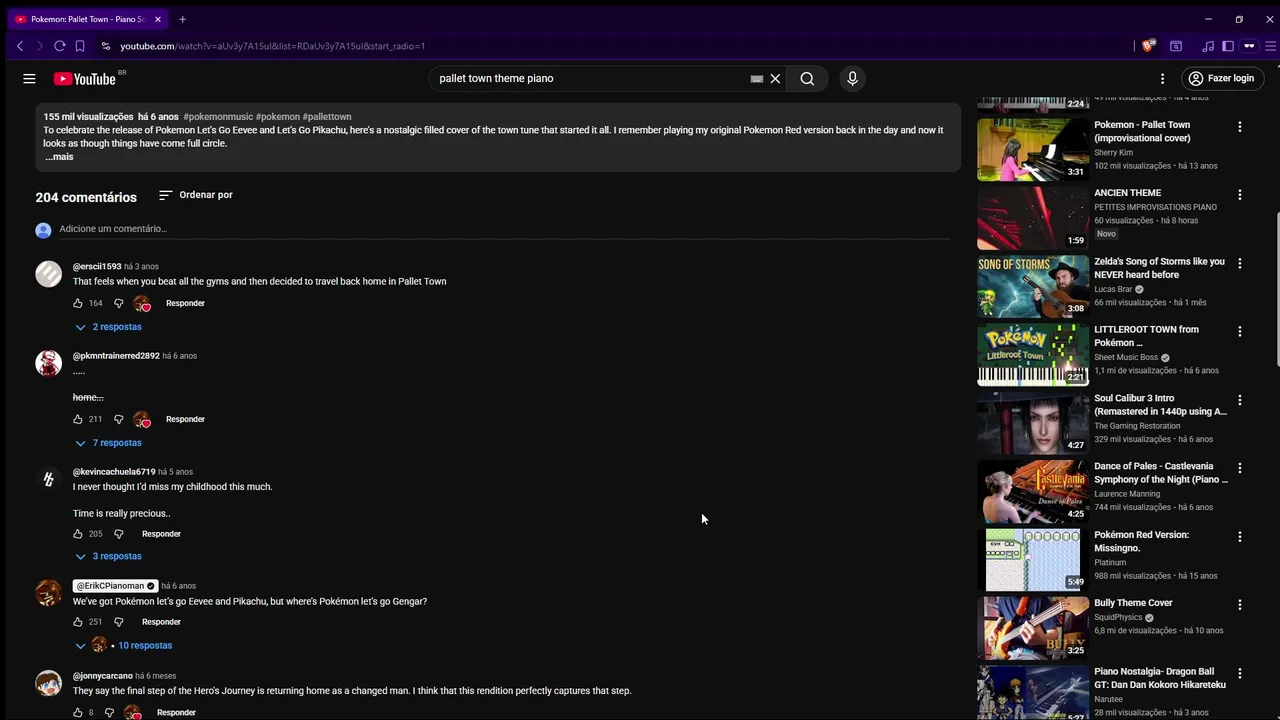Viewport: 1280px width, 720px height.
Task: Open options menu for Bully Theme Cover video
Action: point(1239,605)
